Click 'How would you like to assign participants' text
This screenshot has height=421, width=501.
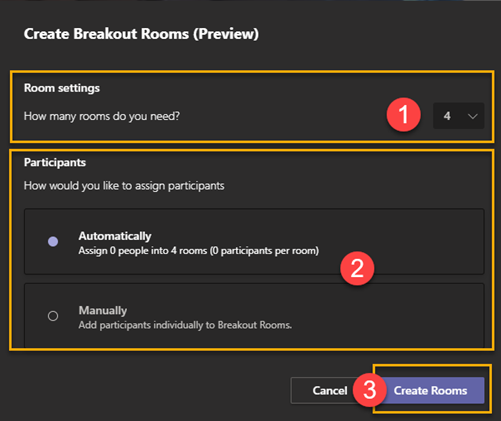pyautogui.click(x=124, y=186)
